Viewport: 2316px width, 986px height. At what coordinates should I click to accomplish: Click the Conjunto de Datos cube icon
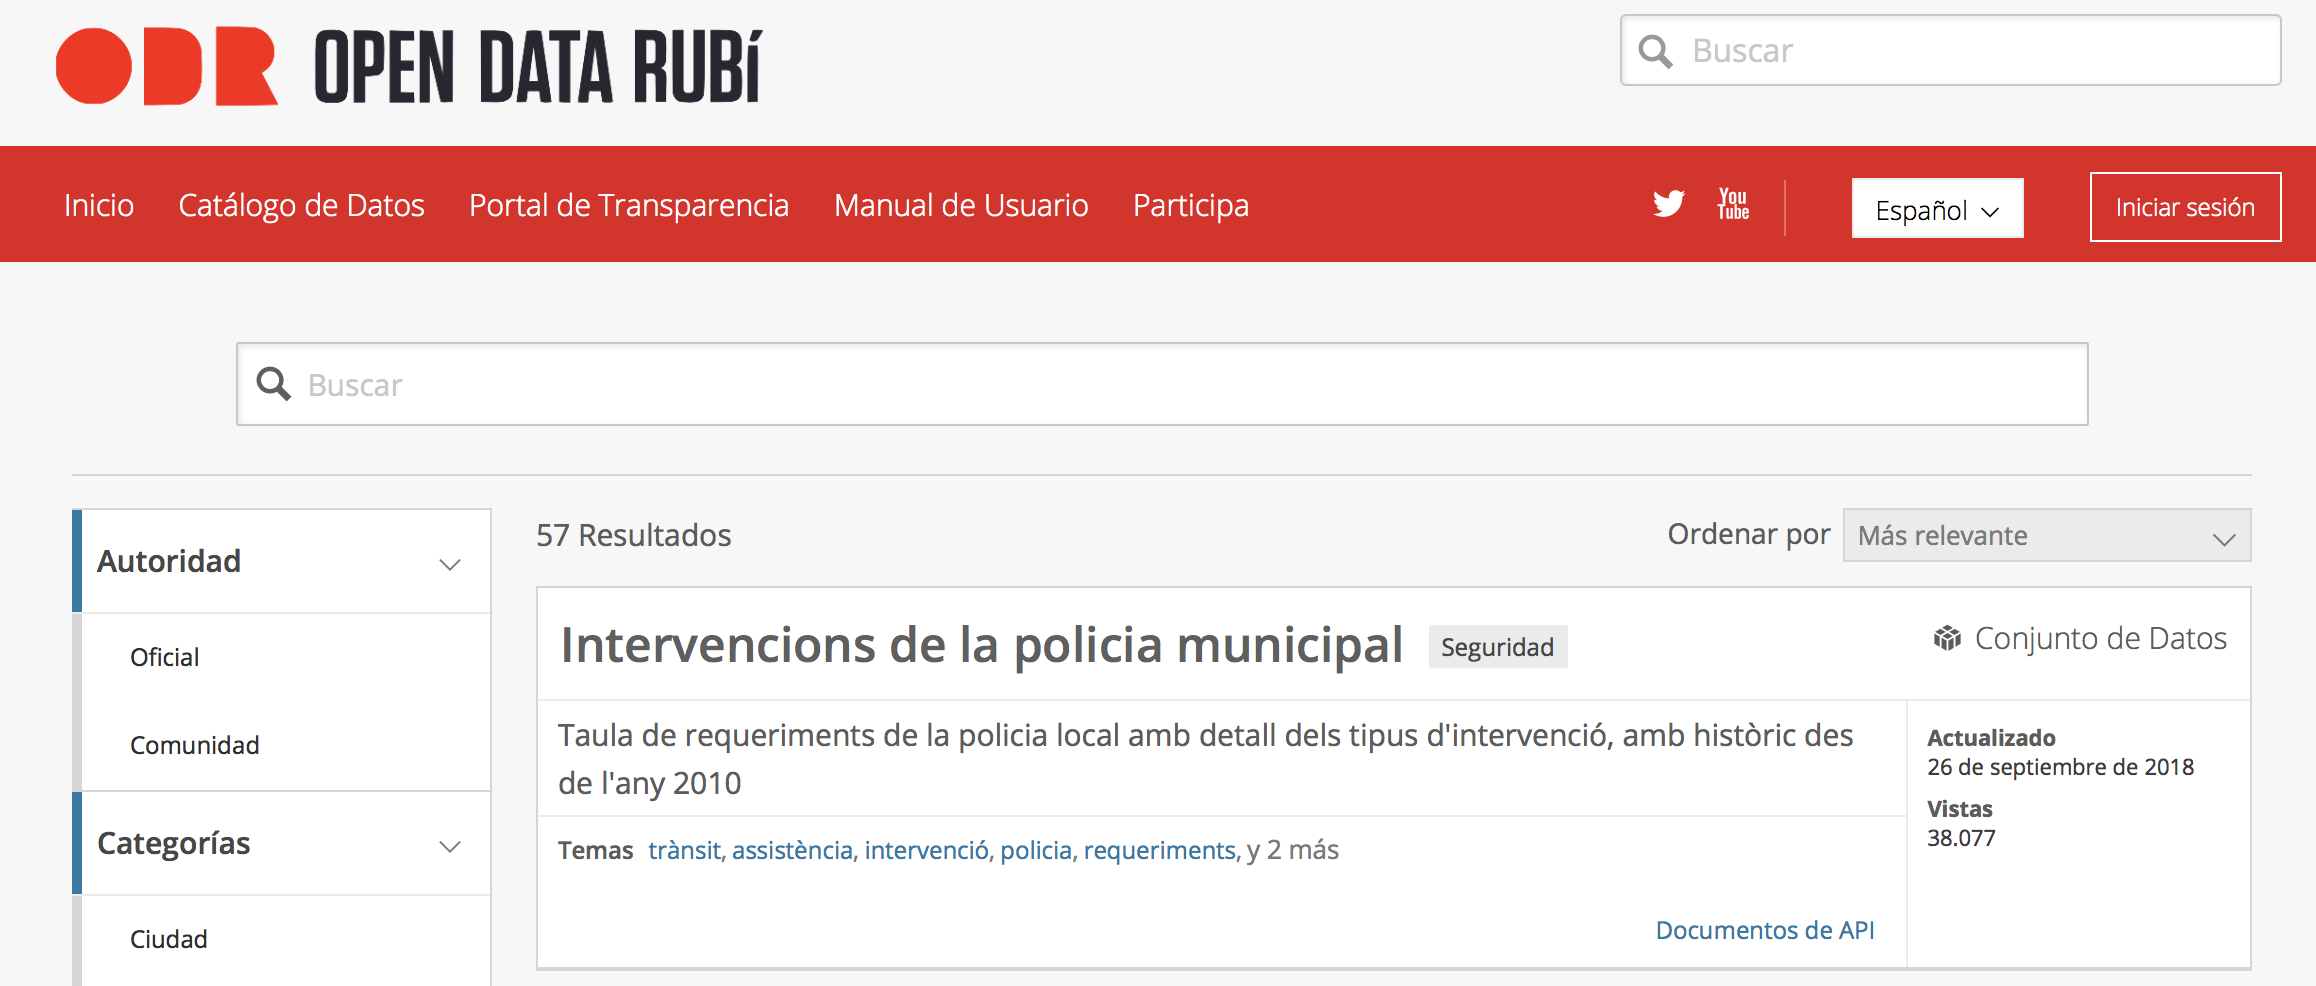tap(1947, 638)
